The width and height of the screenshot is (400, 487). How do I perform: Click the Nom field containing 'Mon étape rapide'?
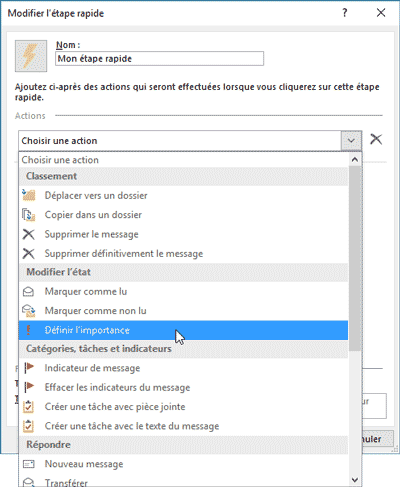click(x=159, y=59)
